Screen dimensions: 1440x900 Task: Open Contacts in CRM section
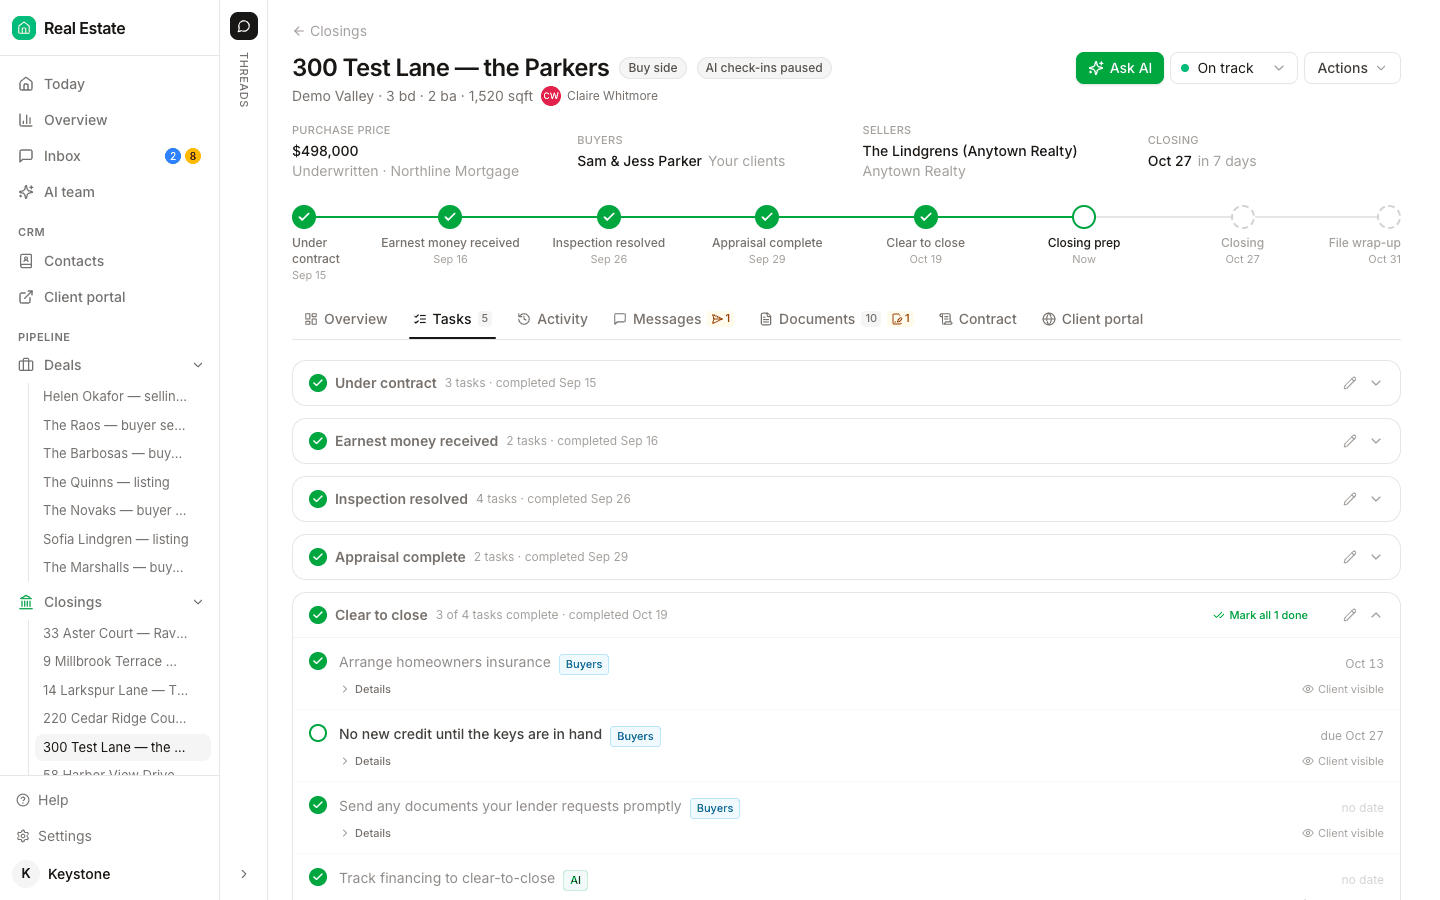(x=110, y=261)
